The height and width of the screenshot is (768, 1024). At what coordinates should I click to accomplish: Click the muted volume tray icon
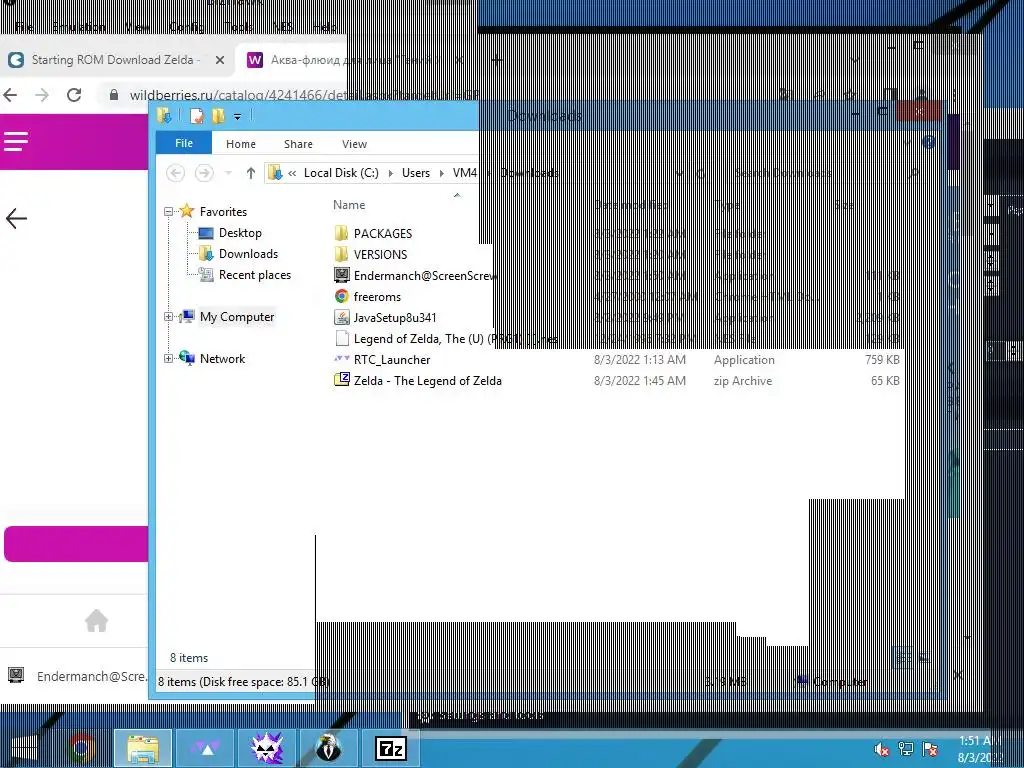881,749
